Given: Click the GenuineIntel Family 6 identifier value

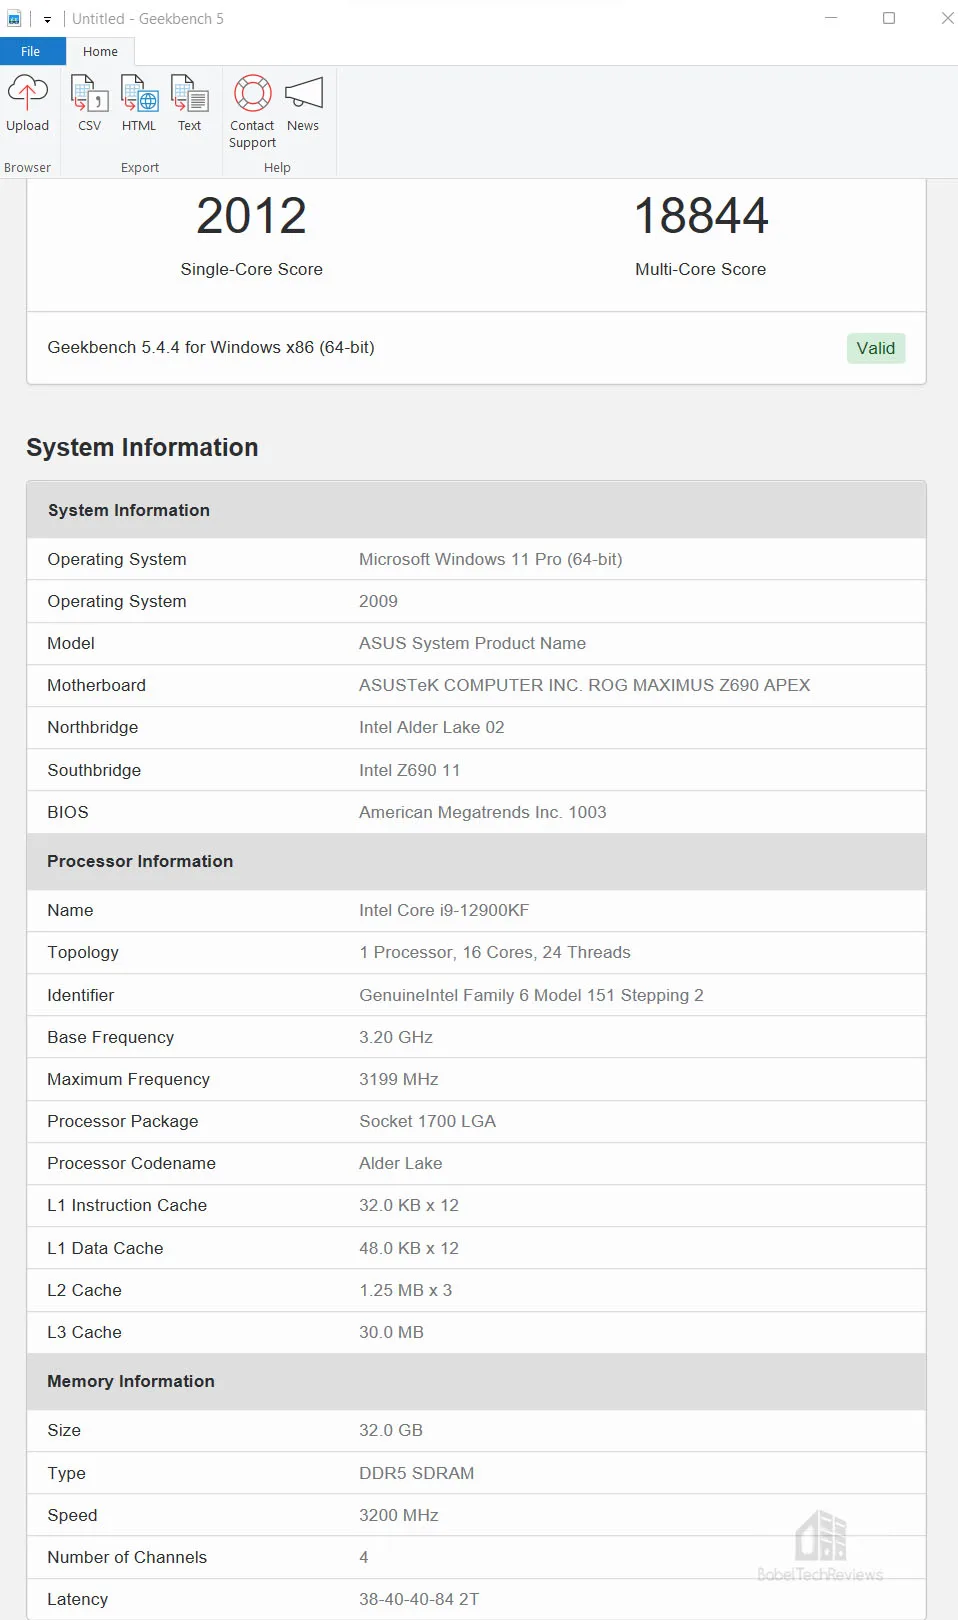Looking at the screenshot, I should click(532, 995).
